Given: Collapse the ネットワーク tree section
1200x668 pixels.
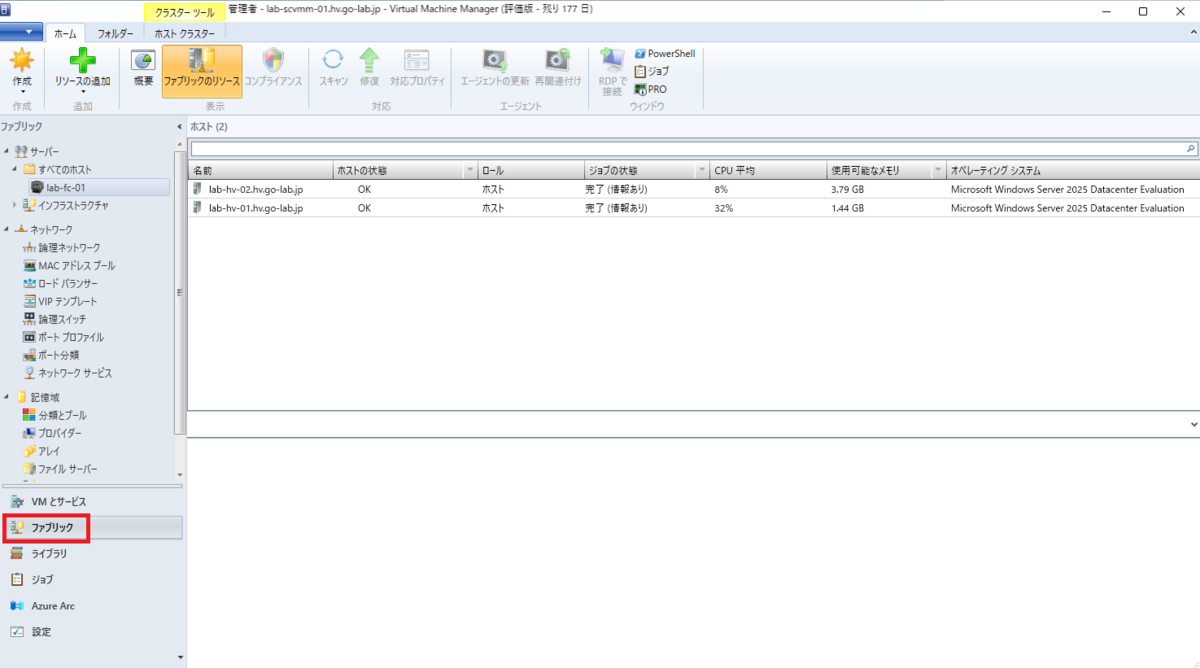Looking at the screenshot, I should click(x=6, y=229).
